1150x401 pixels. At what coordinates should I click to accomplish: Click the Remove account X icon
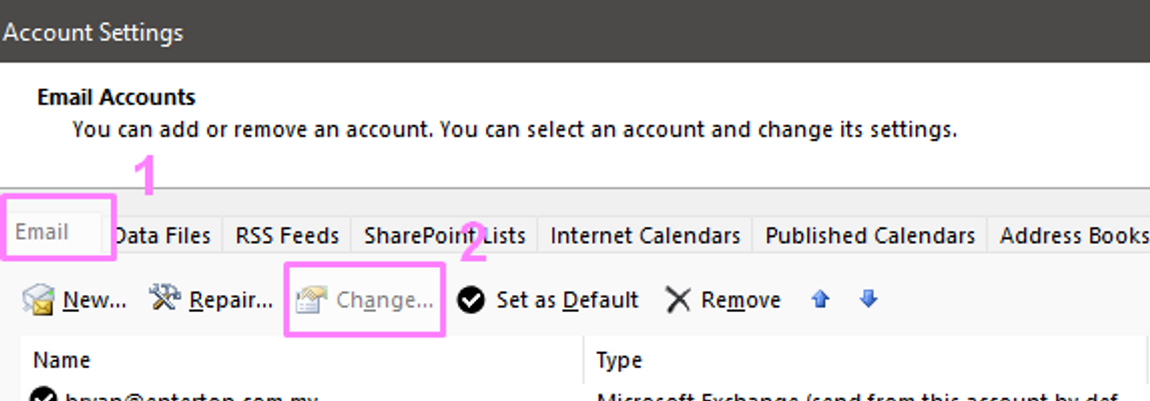pyautogui.click(x=678, y=299)
